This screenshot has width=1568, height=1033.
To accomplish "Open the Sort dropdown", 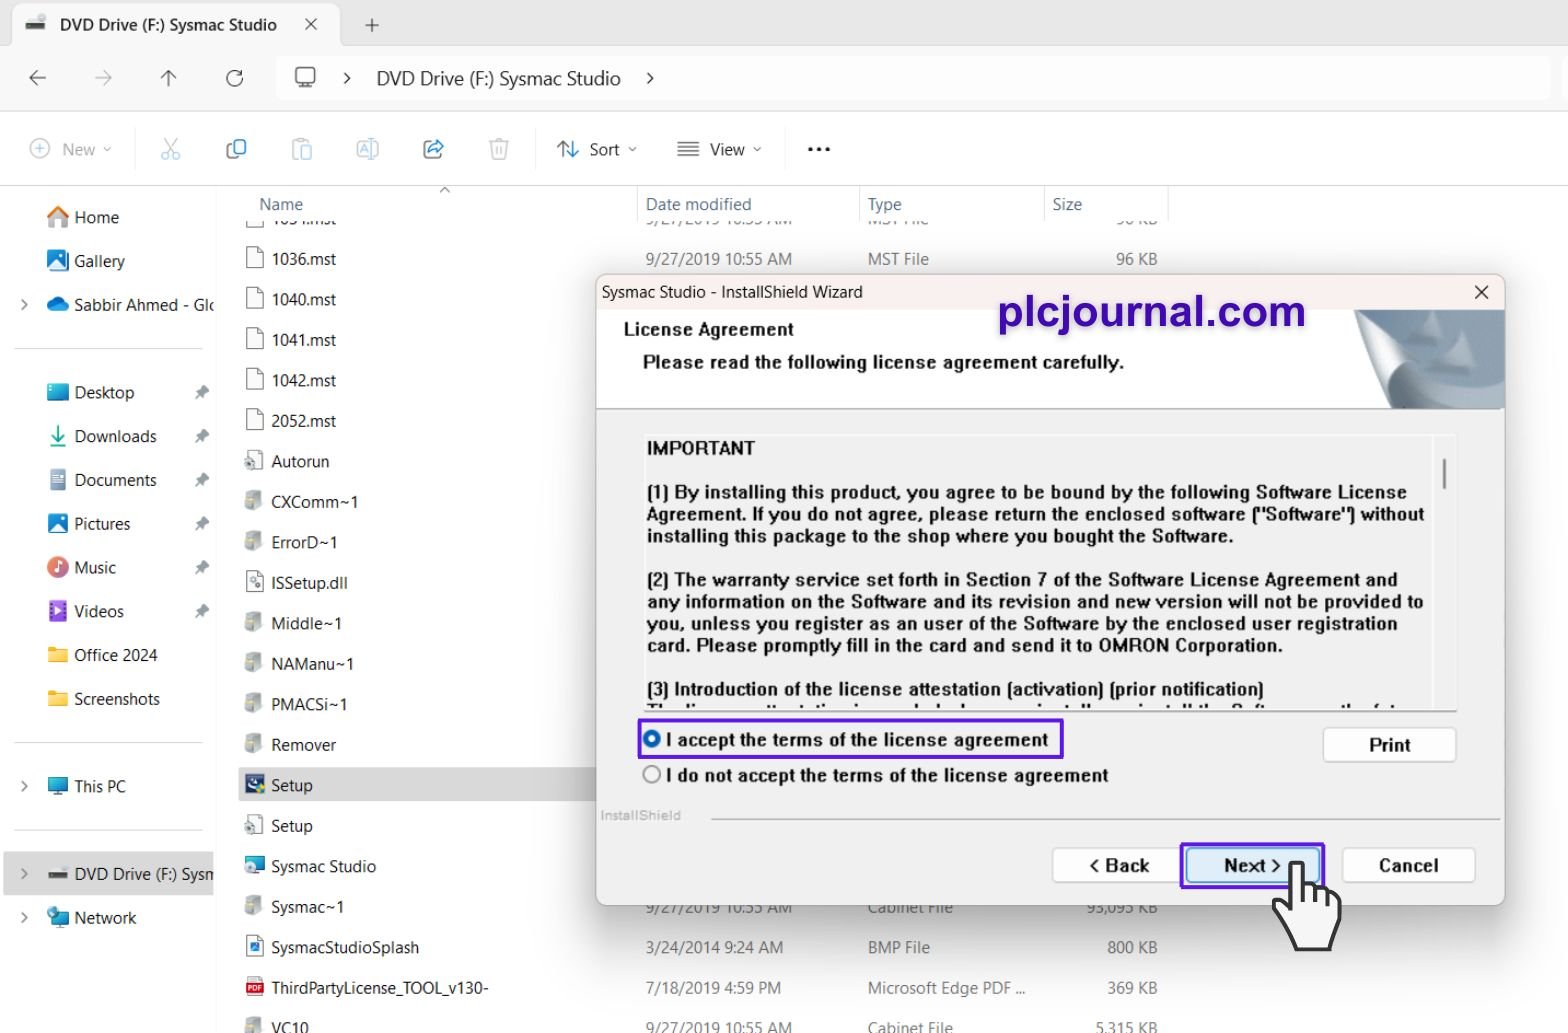I will 596,149.
